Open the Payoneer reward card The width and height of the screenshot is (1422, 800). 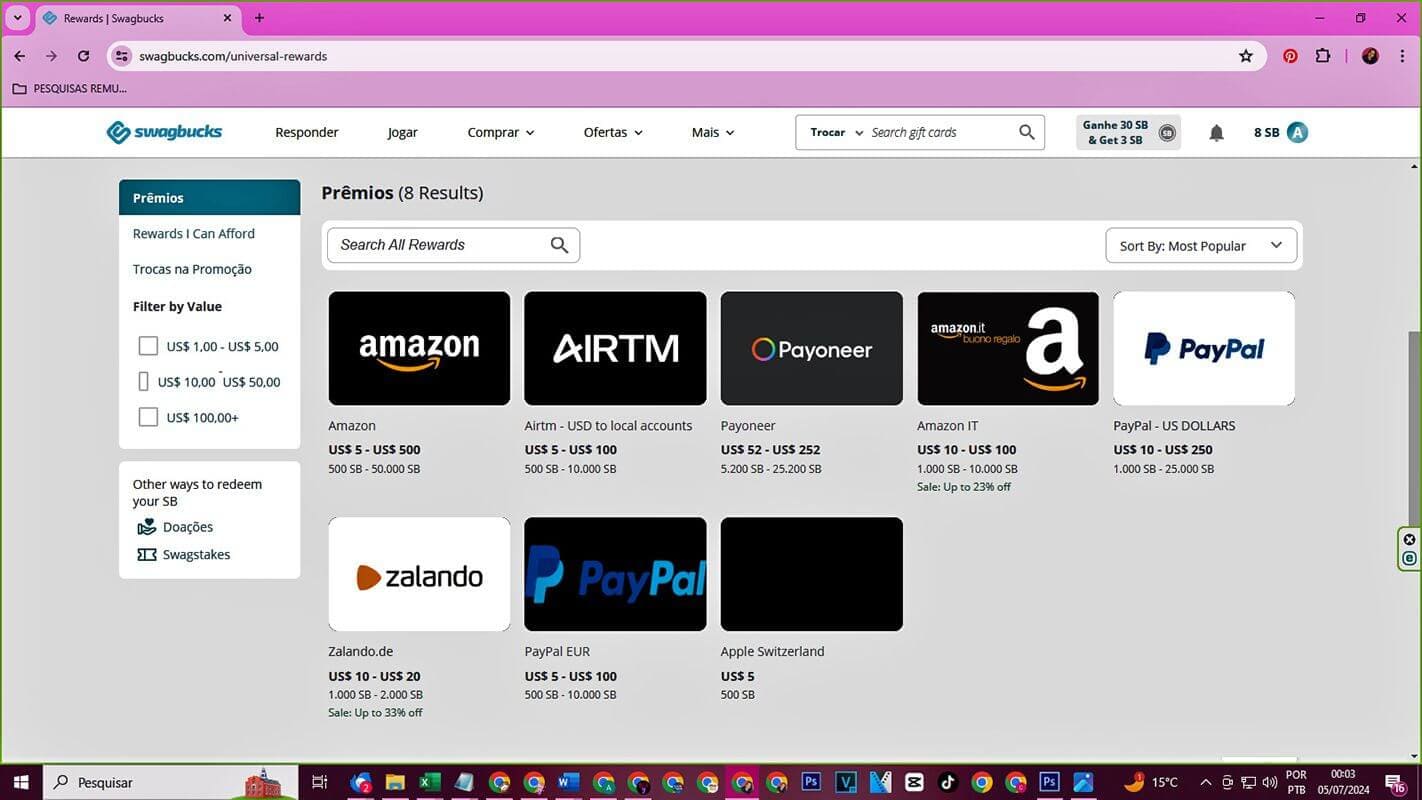click(811, 348)
